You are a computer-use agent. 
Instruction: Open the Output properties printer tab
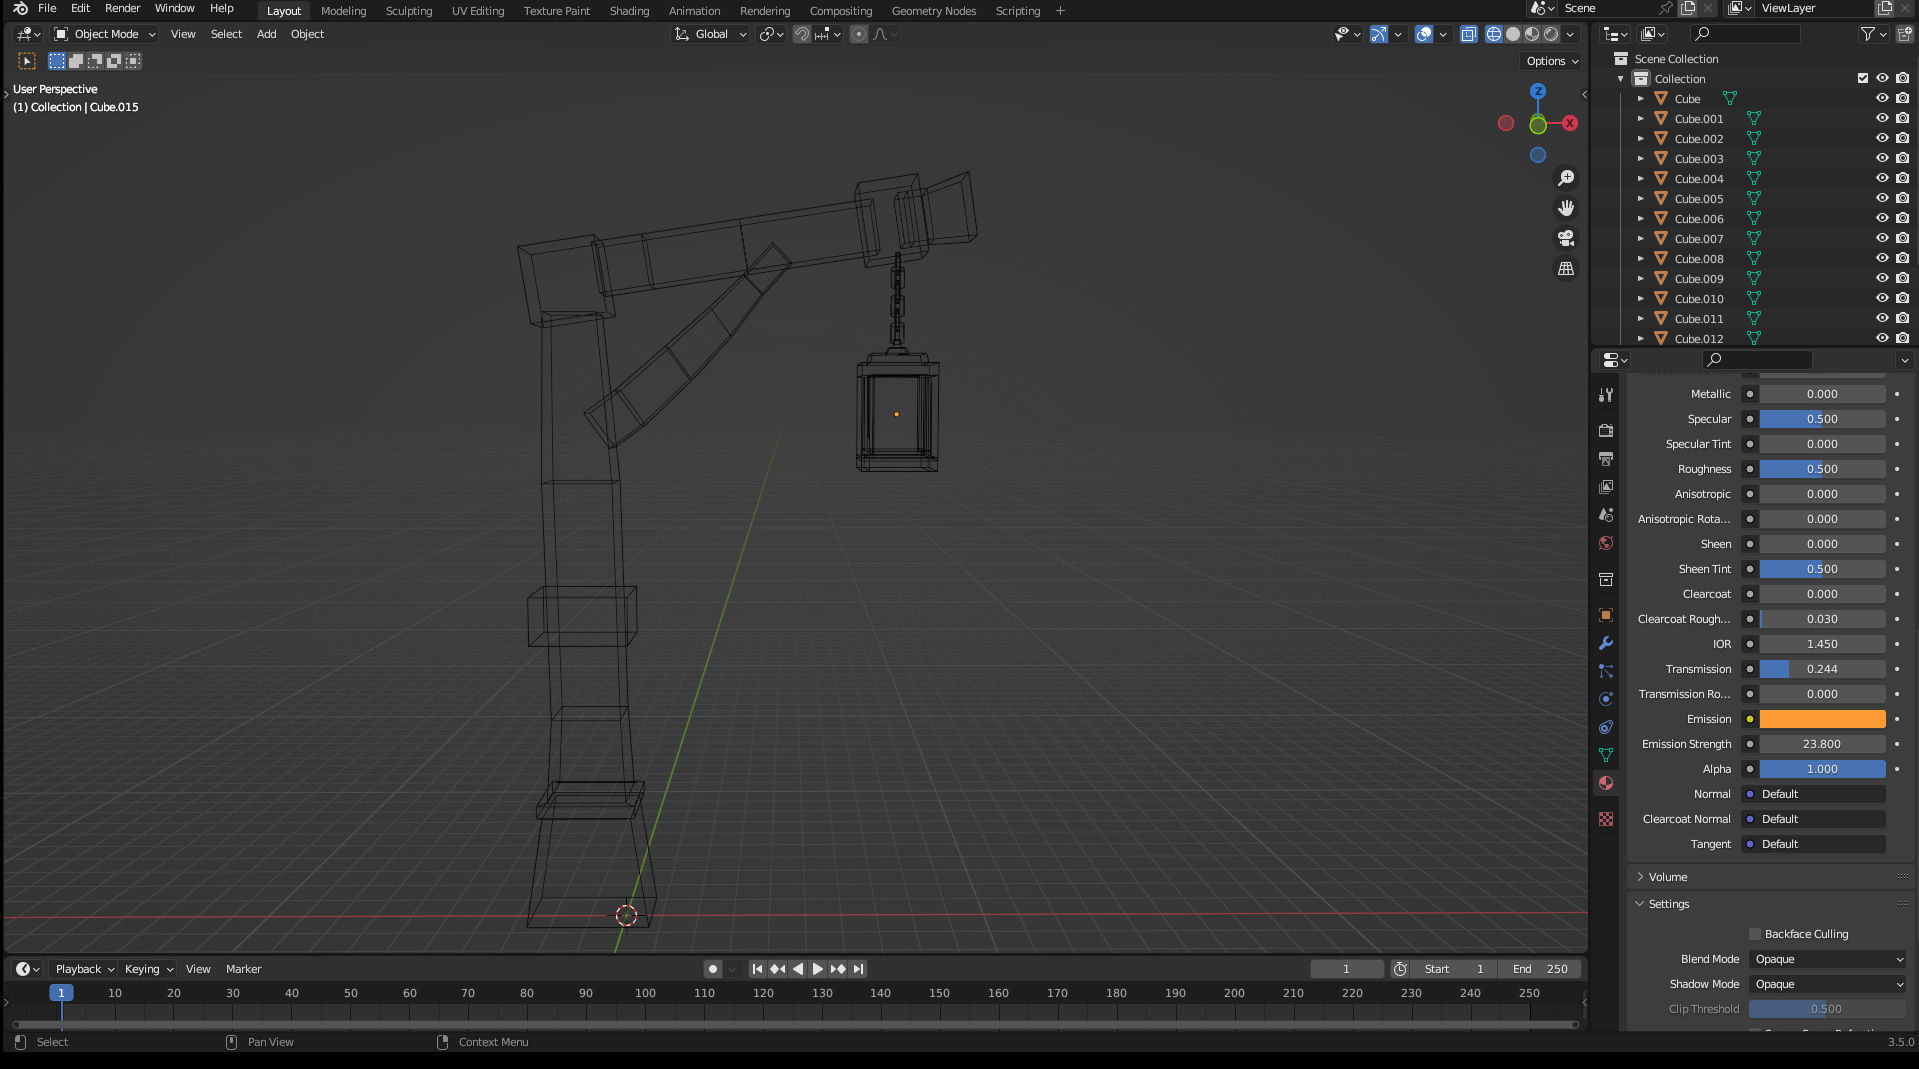(1606, 459)
